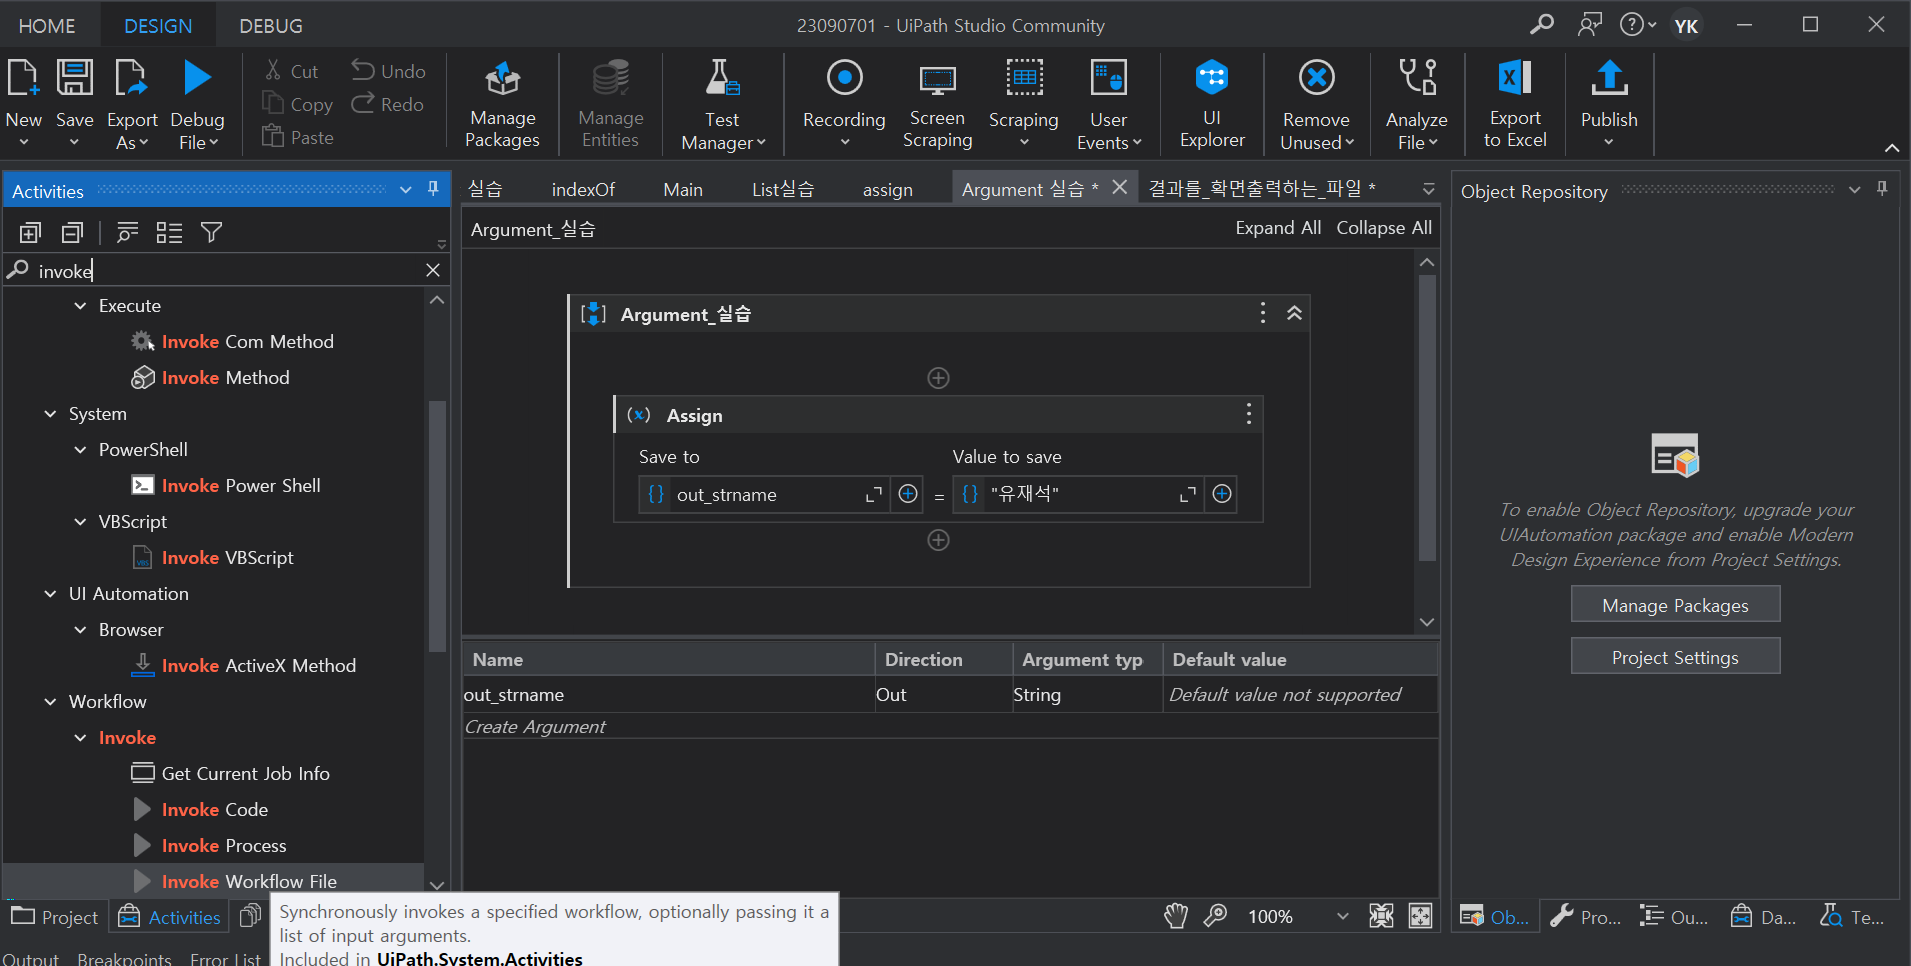Close the Argument 실습 tab
The width and height of the screenshot is (1911, 966).
1120,187
